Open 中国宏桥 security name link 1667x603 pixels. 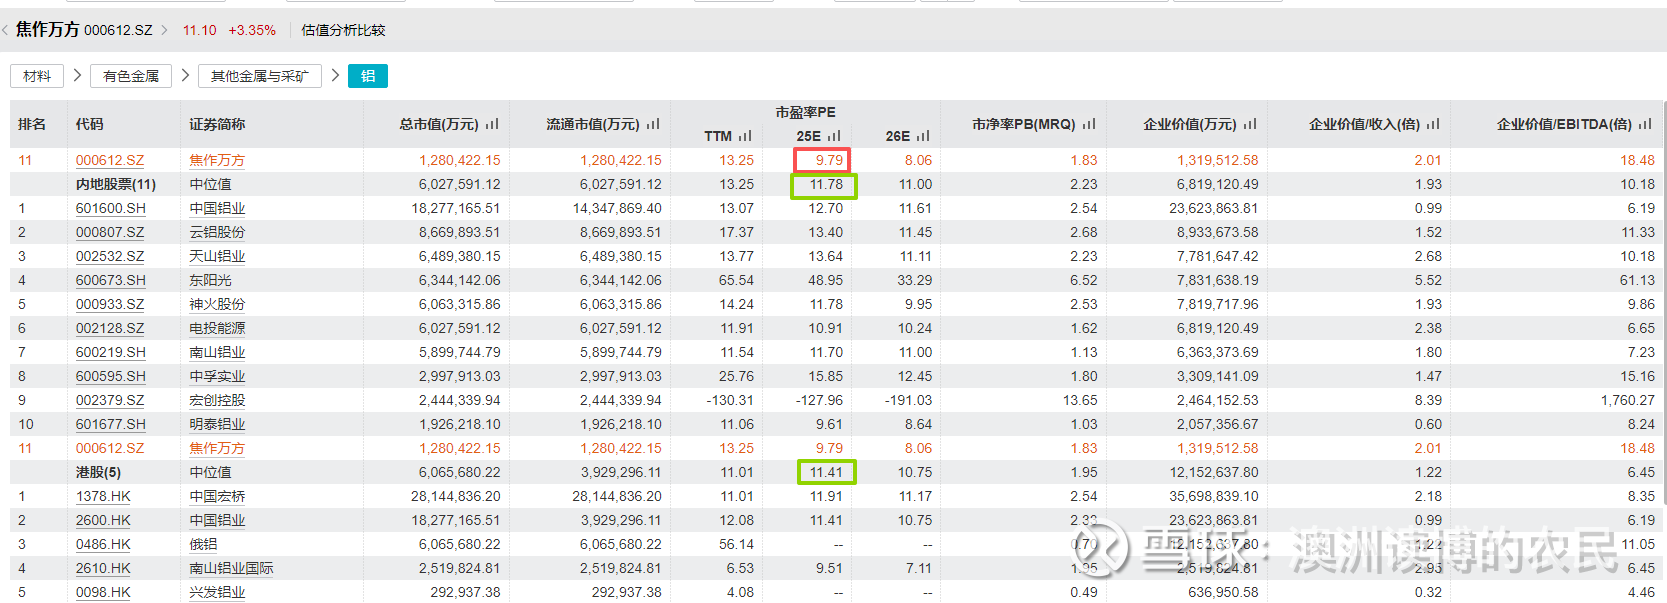click(x=217, y=496)
